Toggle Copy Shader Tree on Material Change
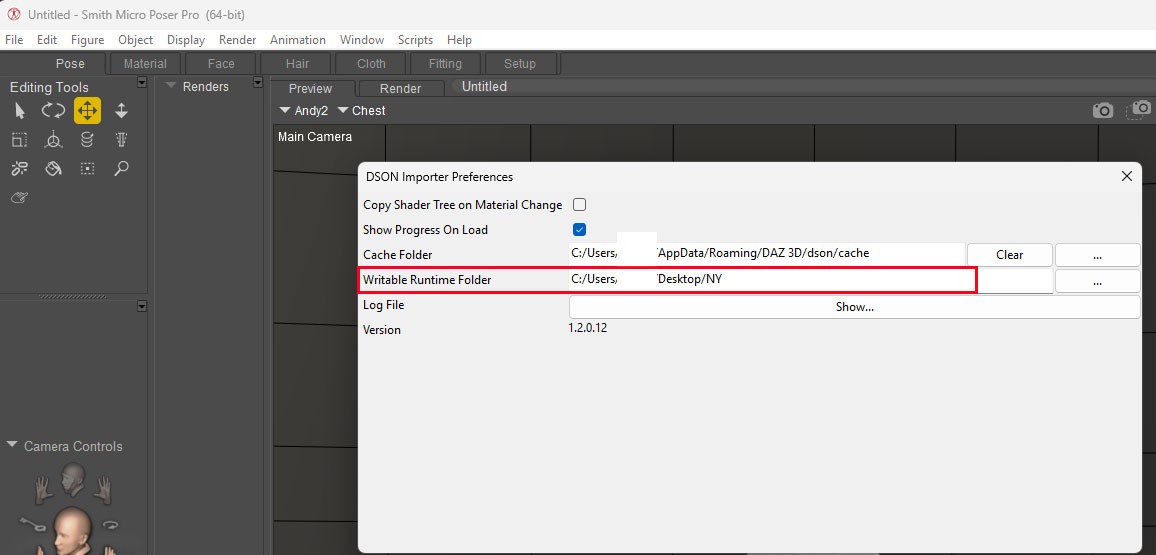 tap(579, 205)
